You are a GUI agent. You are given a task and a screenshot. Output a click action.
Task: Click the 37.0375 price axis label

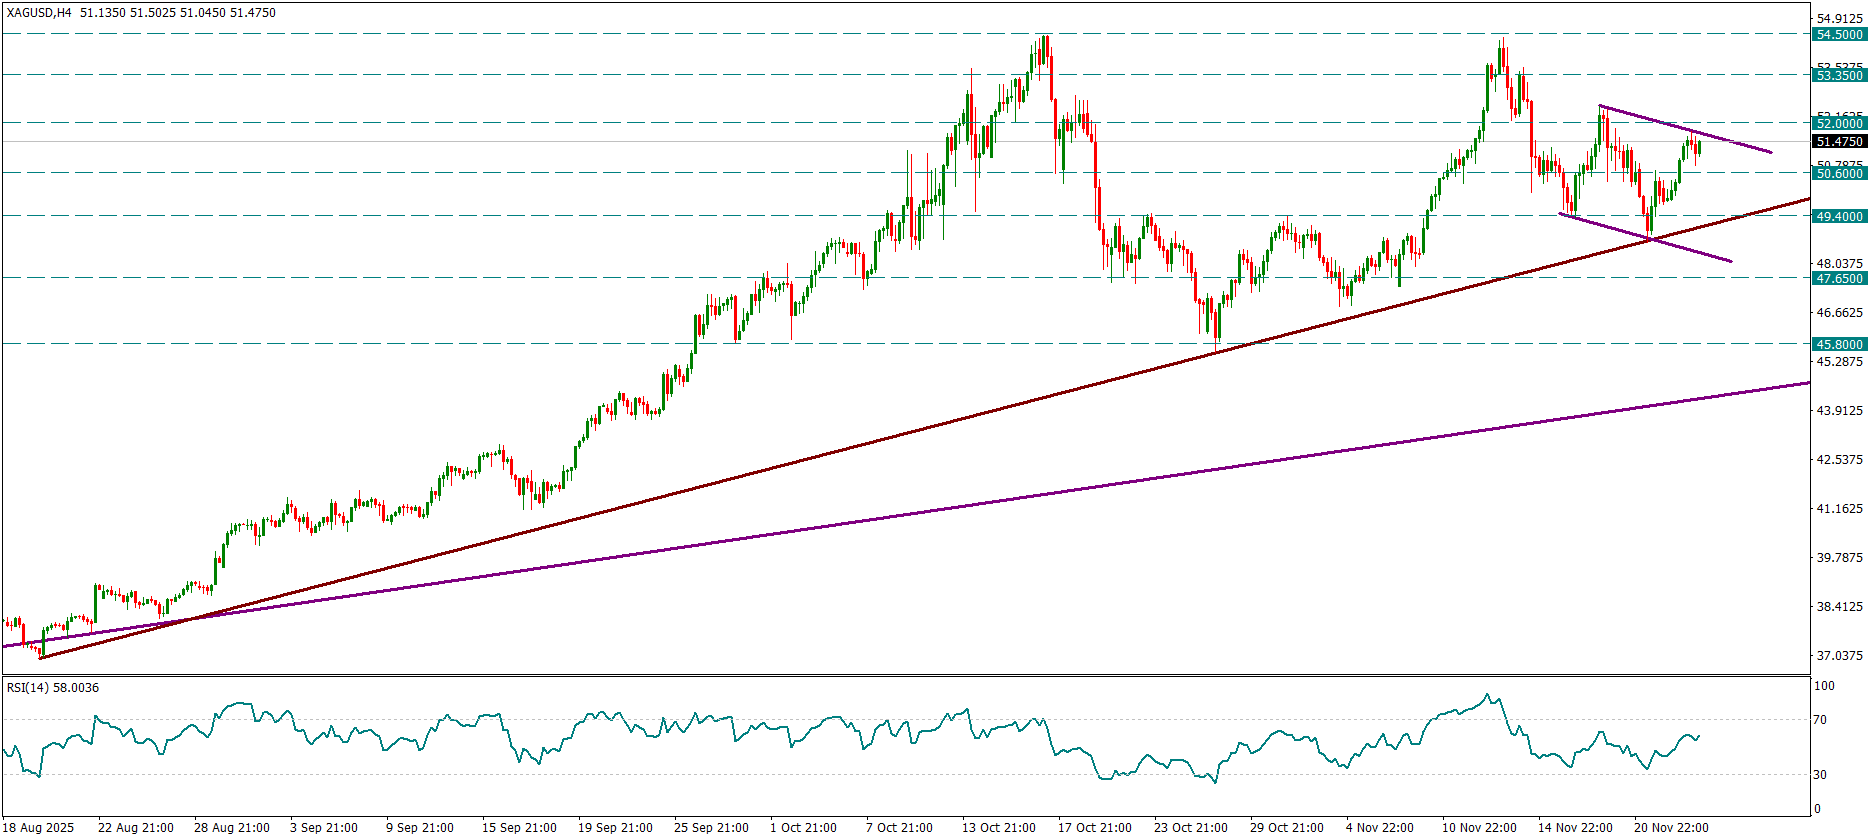pyautogui.click(x=1839, y=656)
